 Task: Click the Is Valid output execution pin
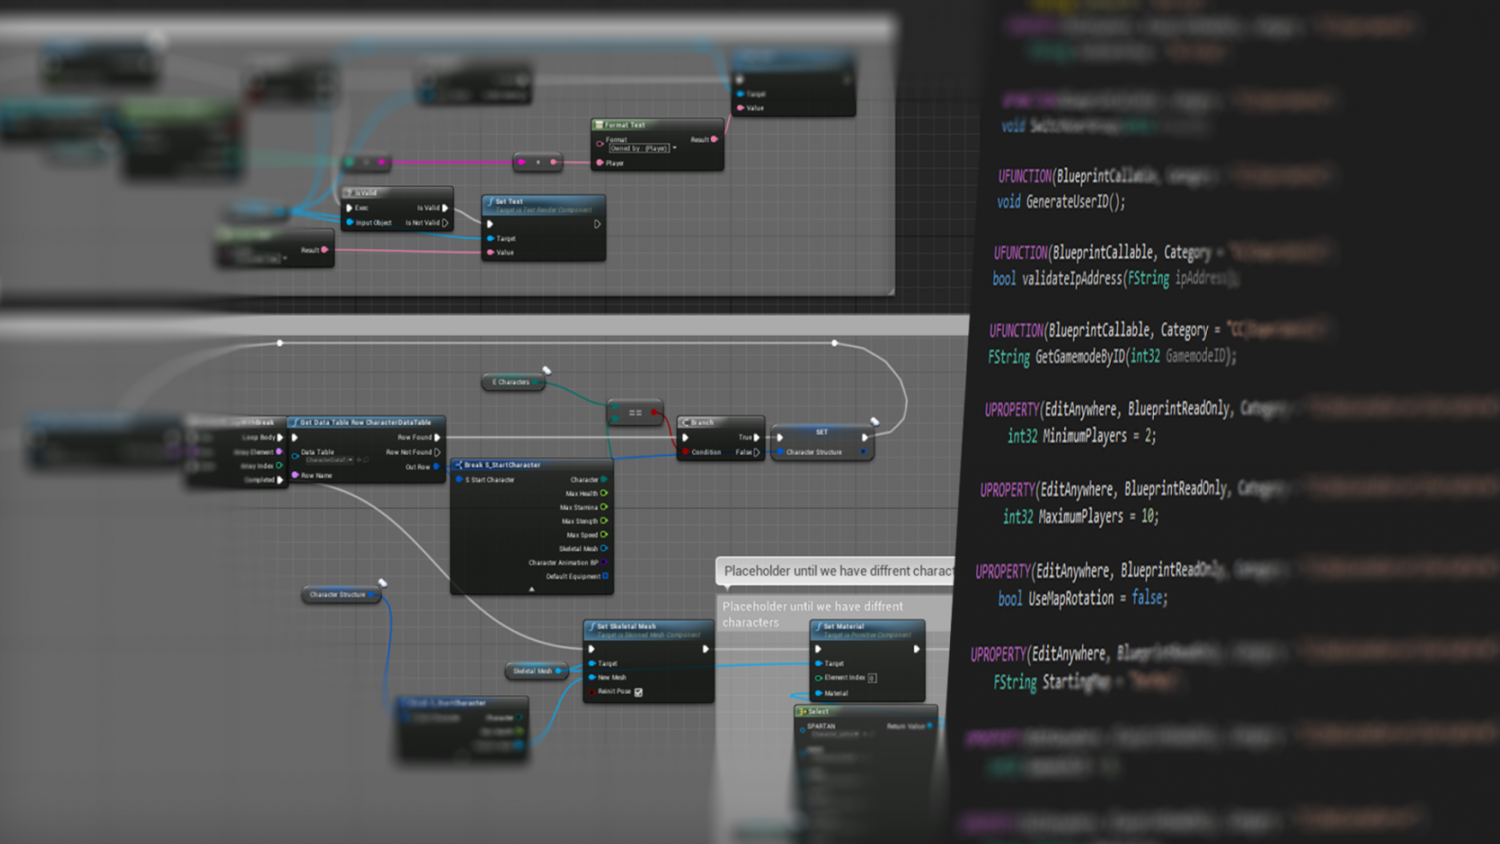pyautogui.click(x=445, y=208)
